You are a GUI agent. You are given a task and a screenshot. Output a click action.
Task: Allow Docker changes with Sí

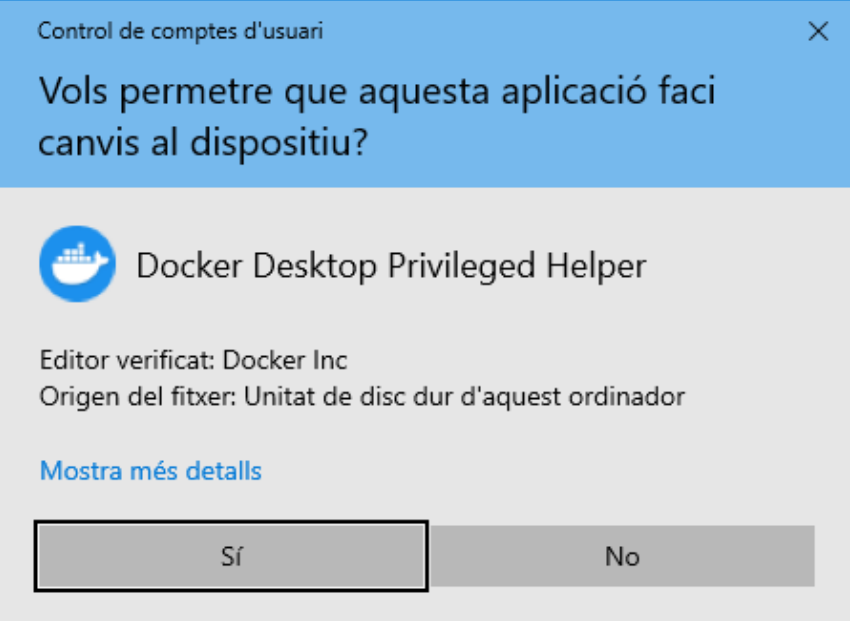coord(231,556)
